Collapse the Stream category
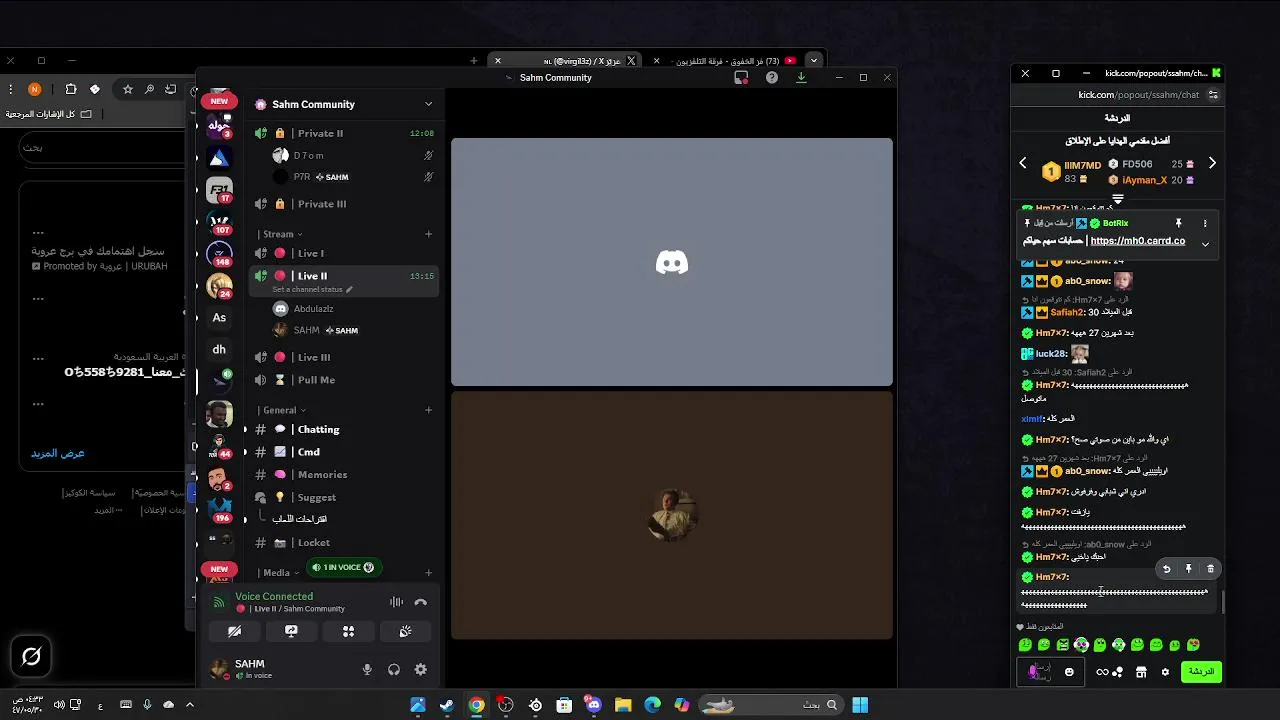Image resolution: width=1280 pixels, height=720 pixels. pyautogui.click(x=281, y=234)
